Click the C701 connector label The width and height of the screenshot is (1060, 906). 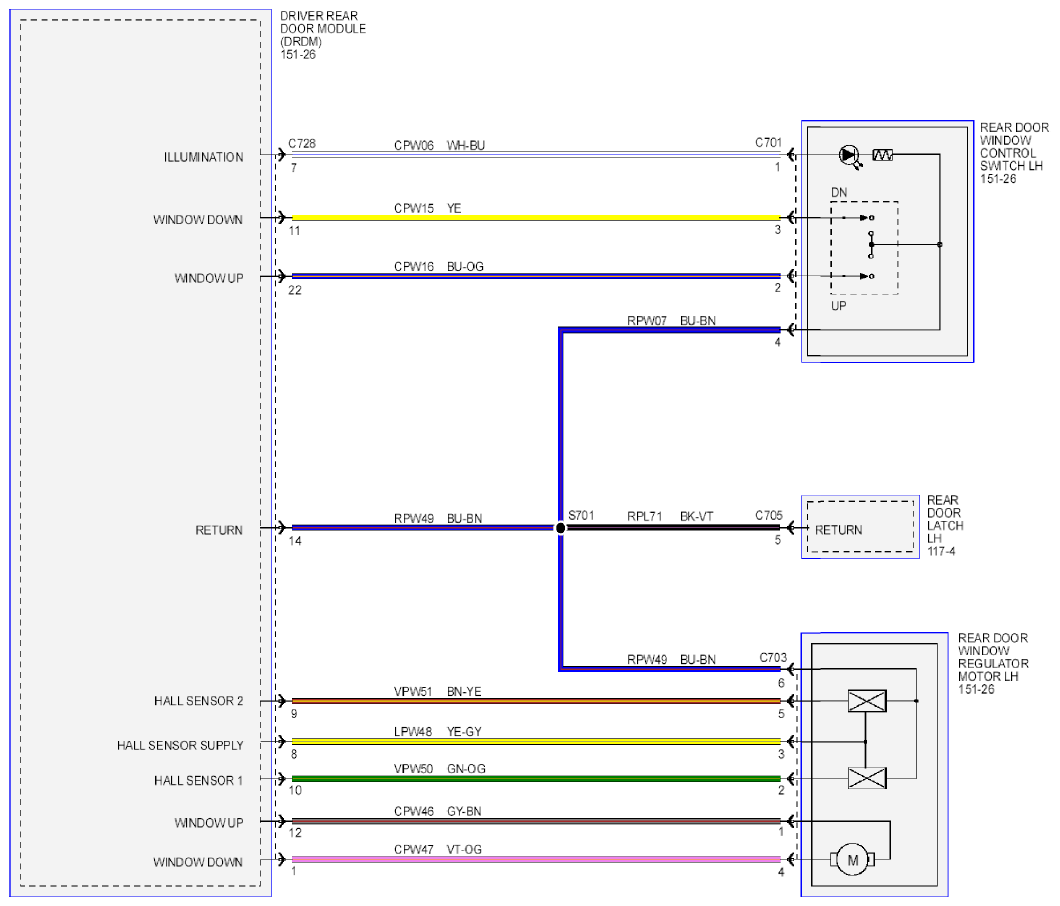pos(768,143)
